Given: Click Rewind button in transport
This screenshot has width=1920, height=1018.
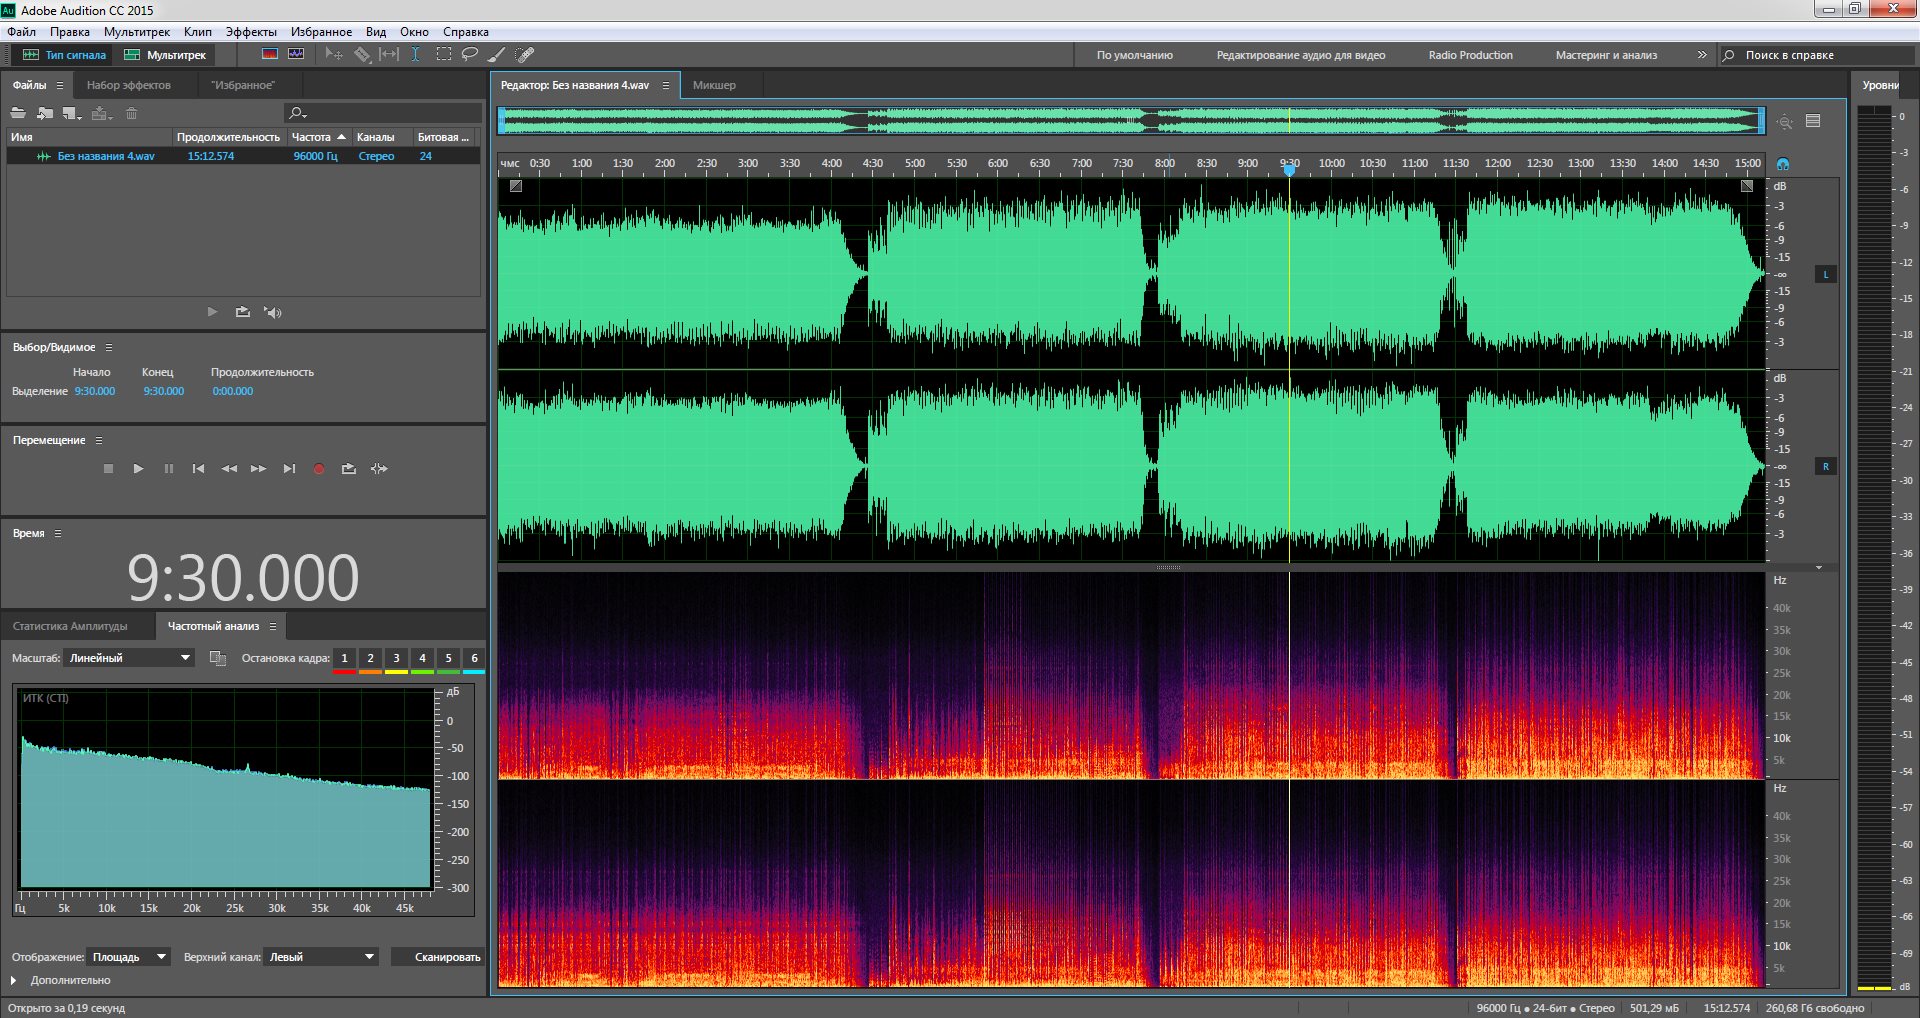Looking at the screenshot, I should [x=229, y=468].
